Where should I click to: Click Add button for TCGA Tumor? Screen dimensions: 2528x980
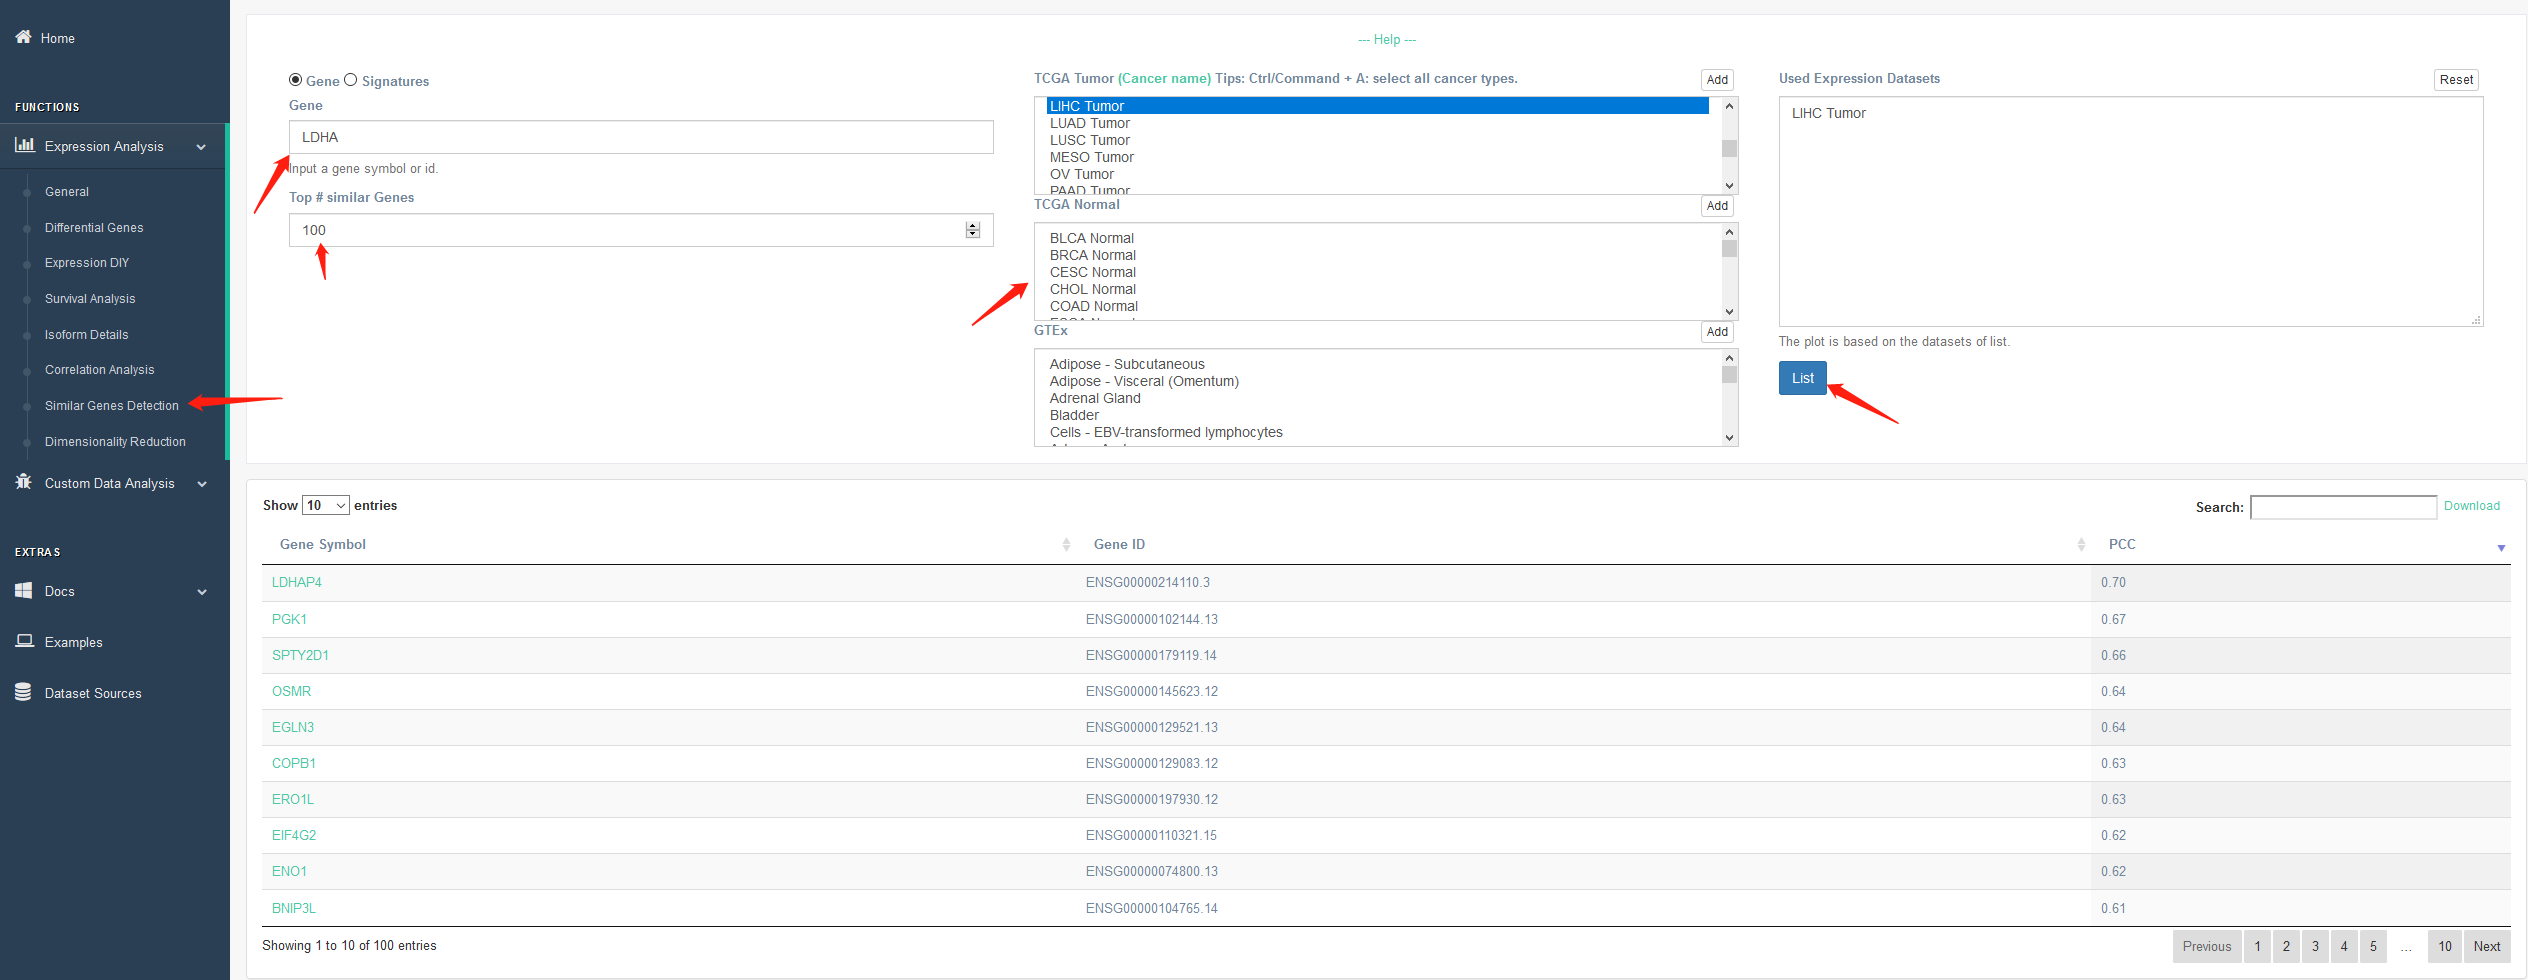point(1717,80)
